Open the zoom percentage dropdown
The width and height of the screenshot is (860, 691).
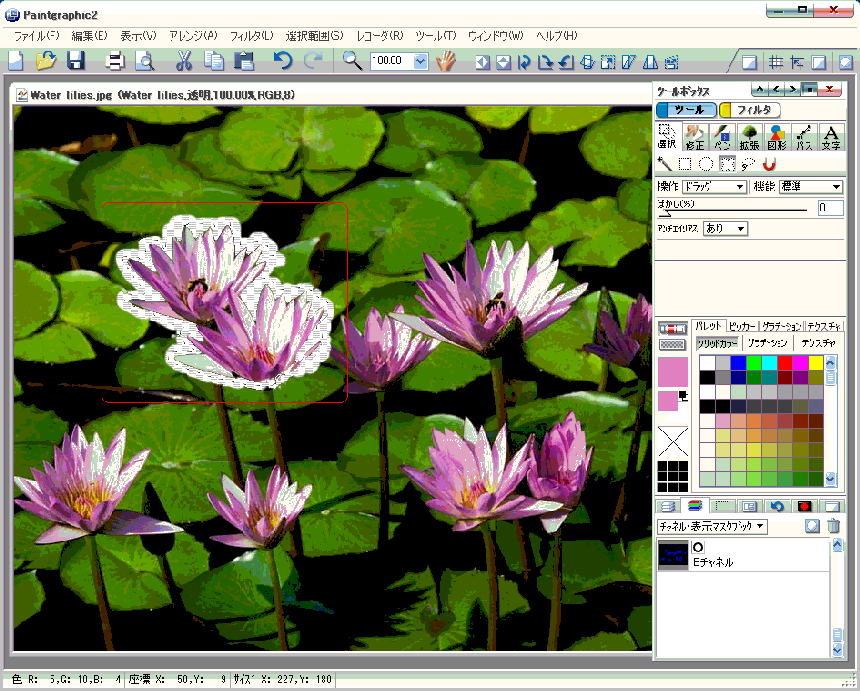coord(421,61)
